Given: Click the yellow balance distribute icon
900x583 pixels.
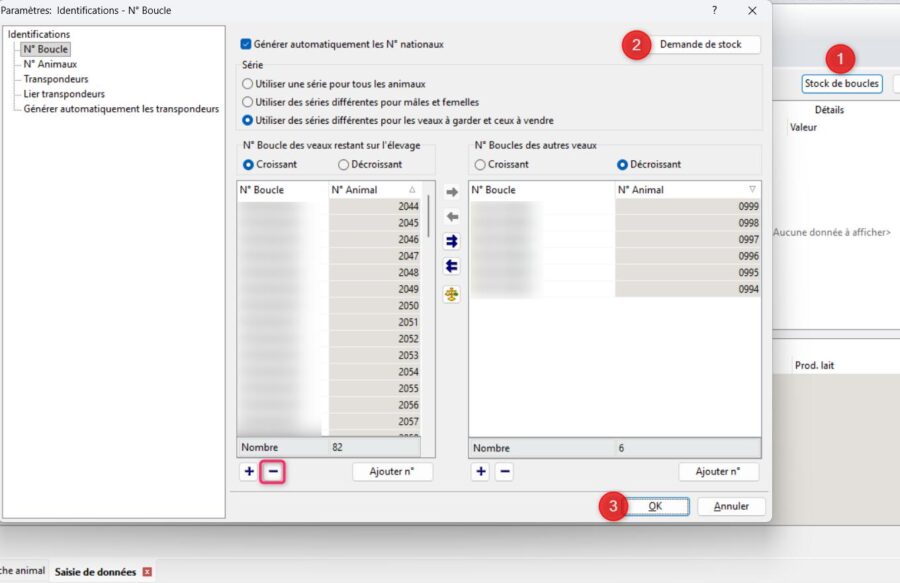Looking at the screenshot, I should [x=452, y=294].
